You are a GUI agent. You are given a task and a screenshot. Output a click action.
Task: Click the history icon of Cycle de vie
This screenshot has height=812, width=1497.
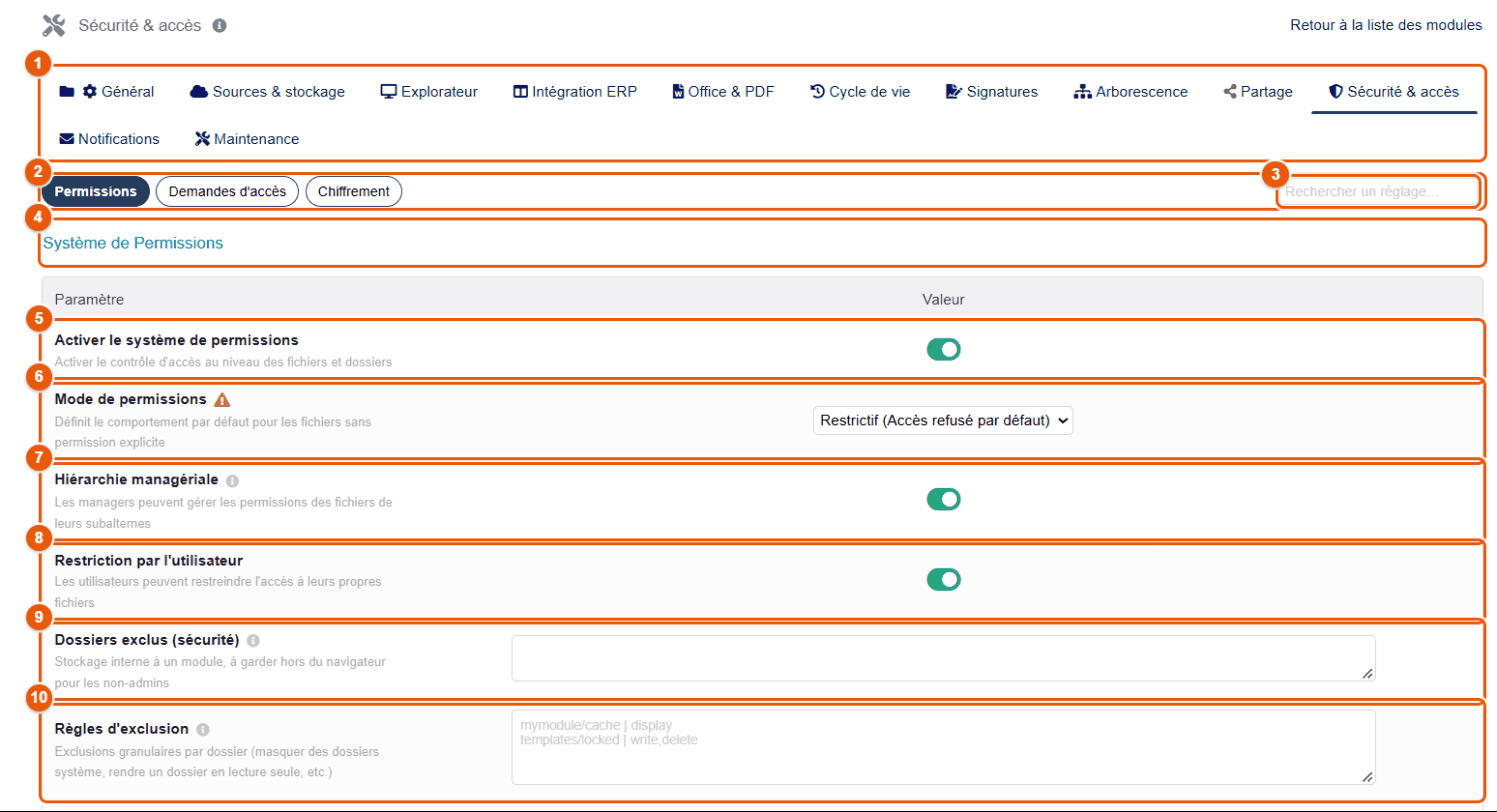point(817,92)
